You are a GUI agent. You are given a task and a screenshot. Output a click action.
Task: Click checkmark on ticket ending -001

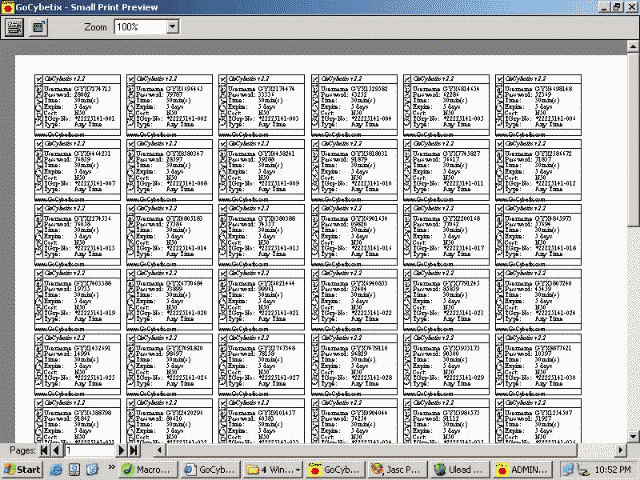pos(39,79)
